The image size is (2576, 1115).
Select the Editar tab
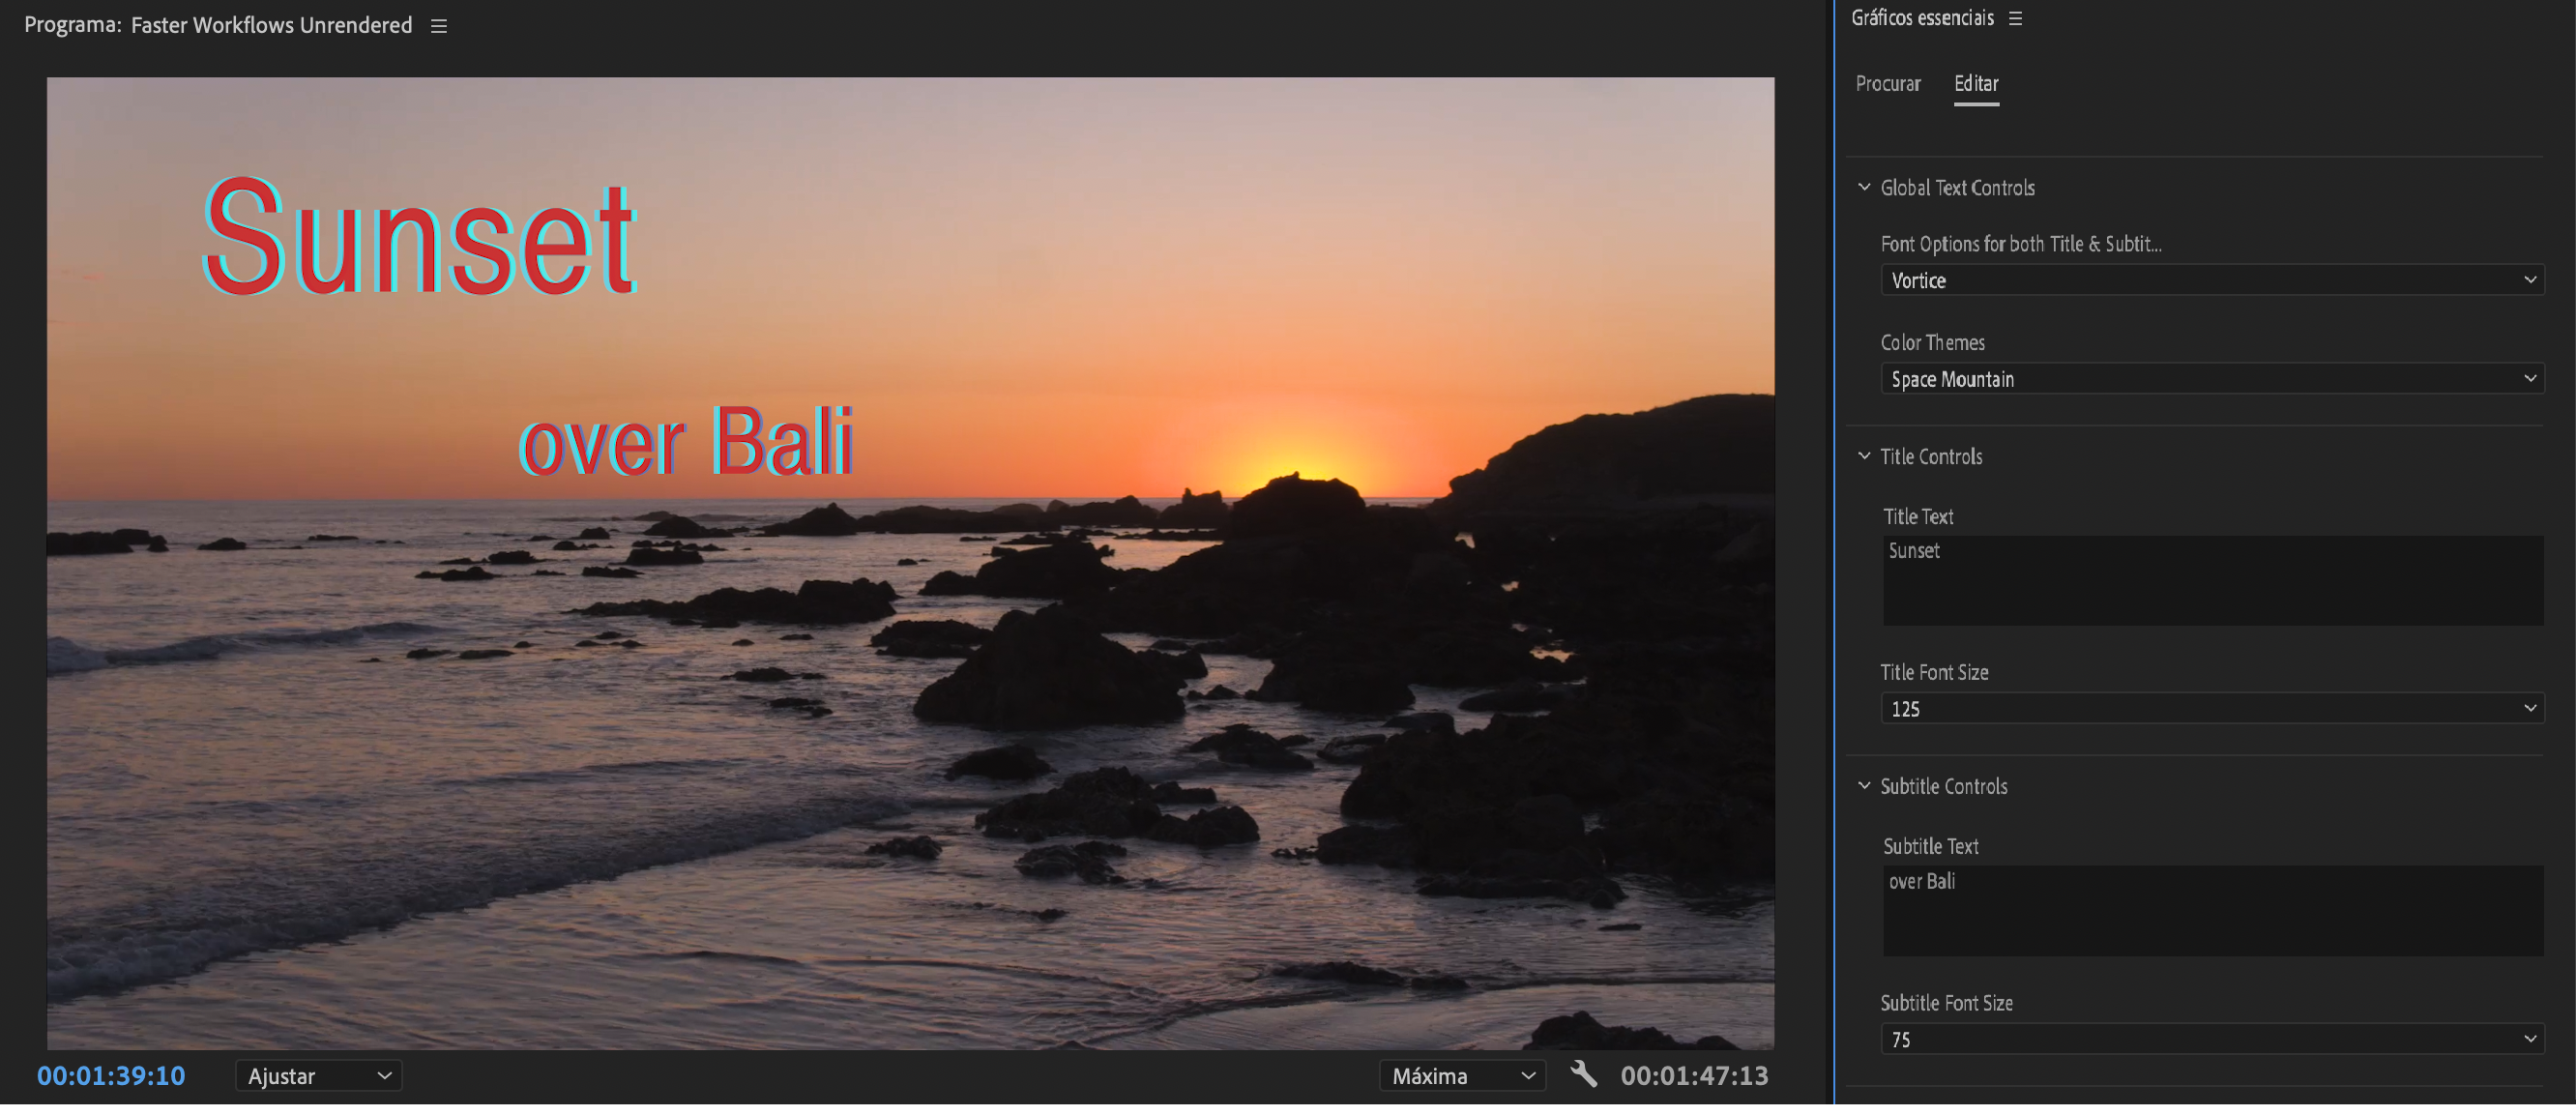(1975, 84)
